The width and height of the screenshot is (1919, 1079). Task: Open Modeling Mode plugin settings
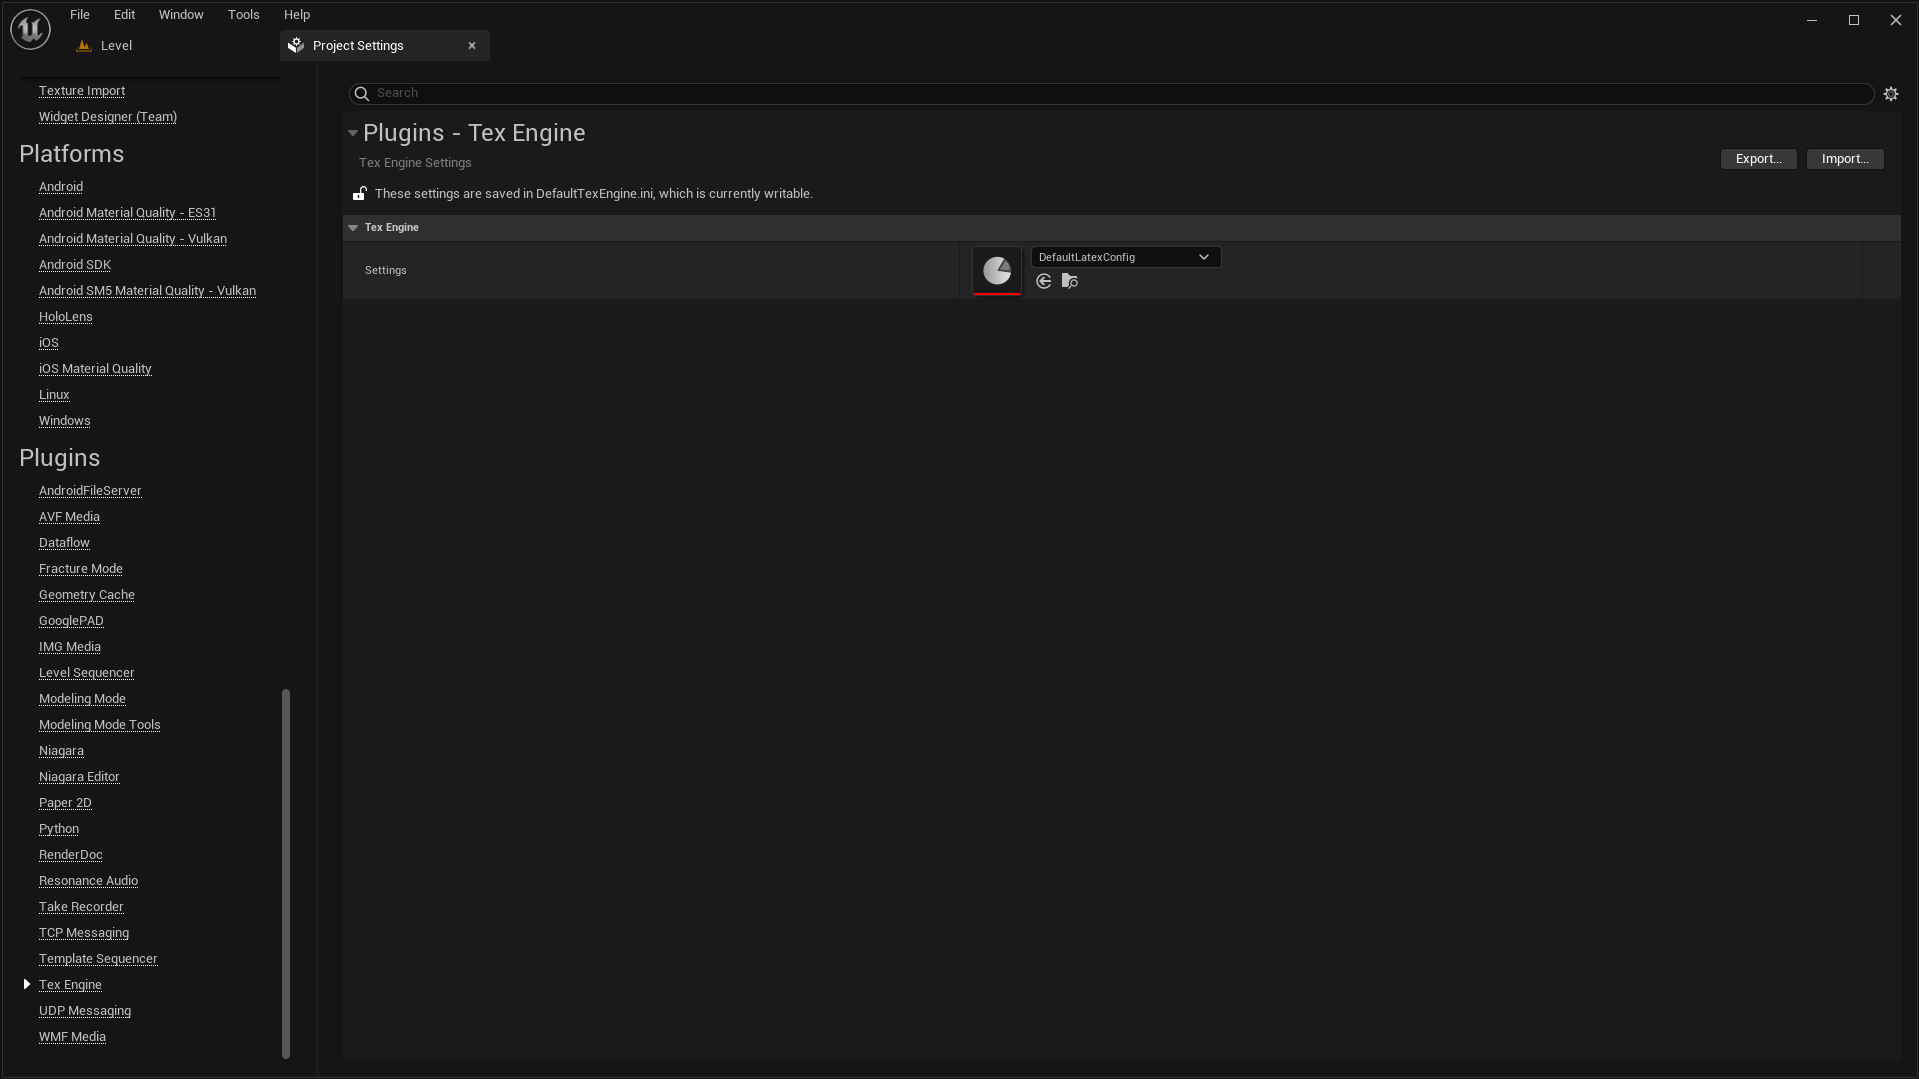pyautogui.click(x=82, y=698)
